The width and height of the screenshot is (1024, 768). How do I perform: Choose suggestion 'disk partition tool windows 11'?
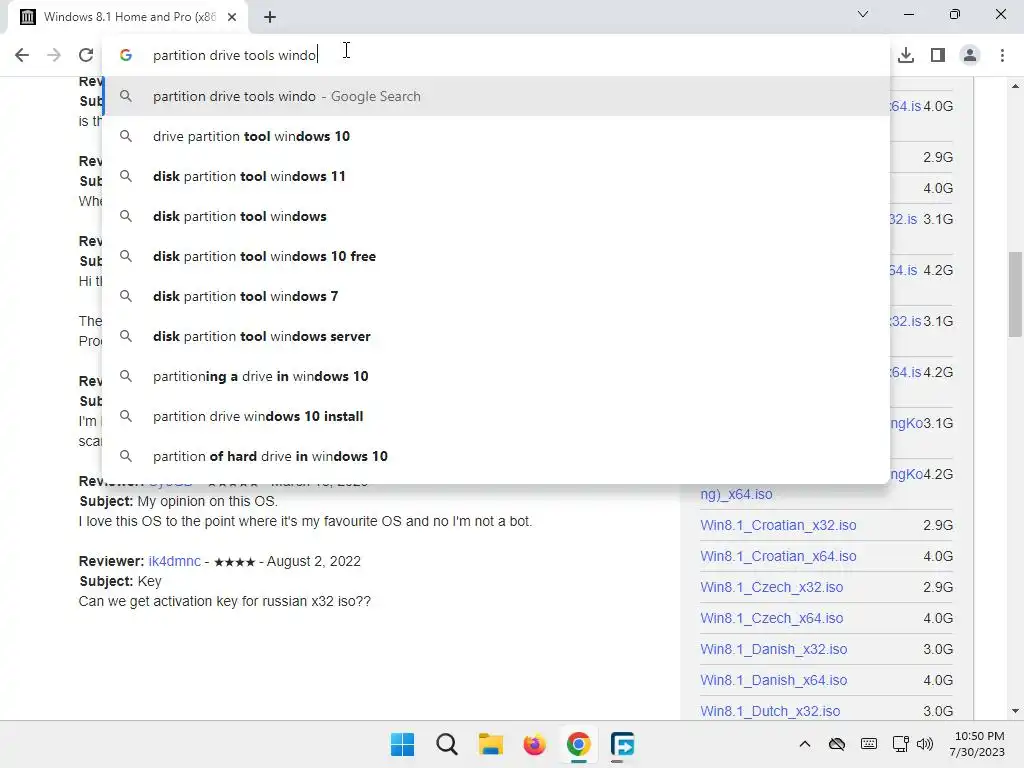coord(496,176)
